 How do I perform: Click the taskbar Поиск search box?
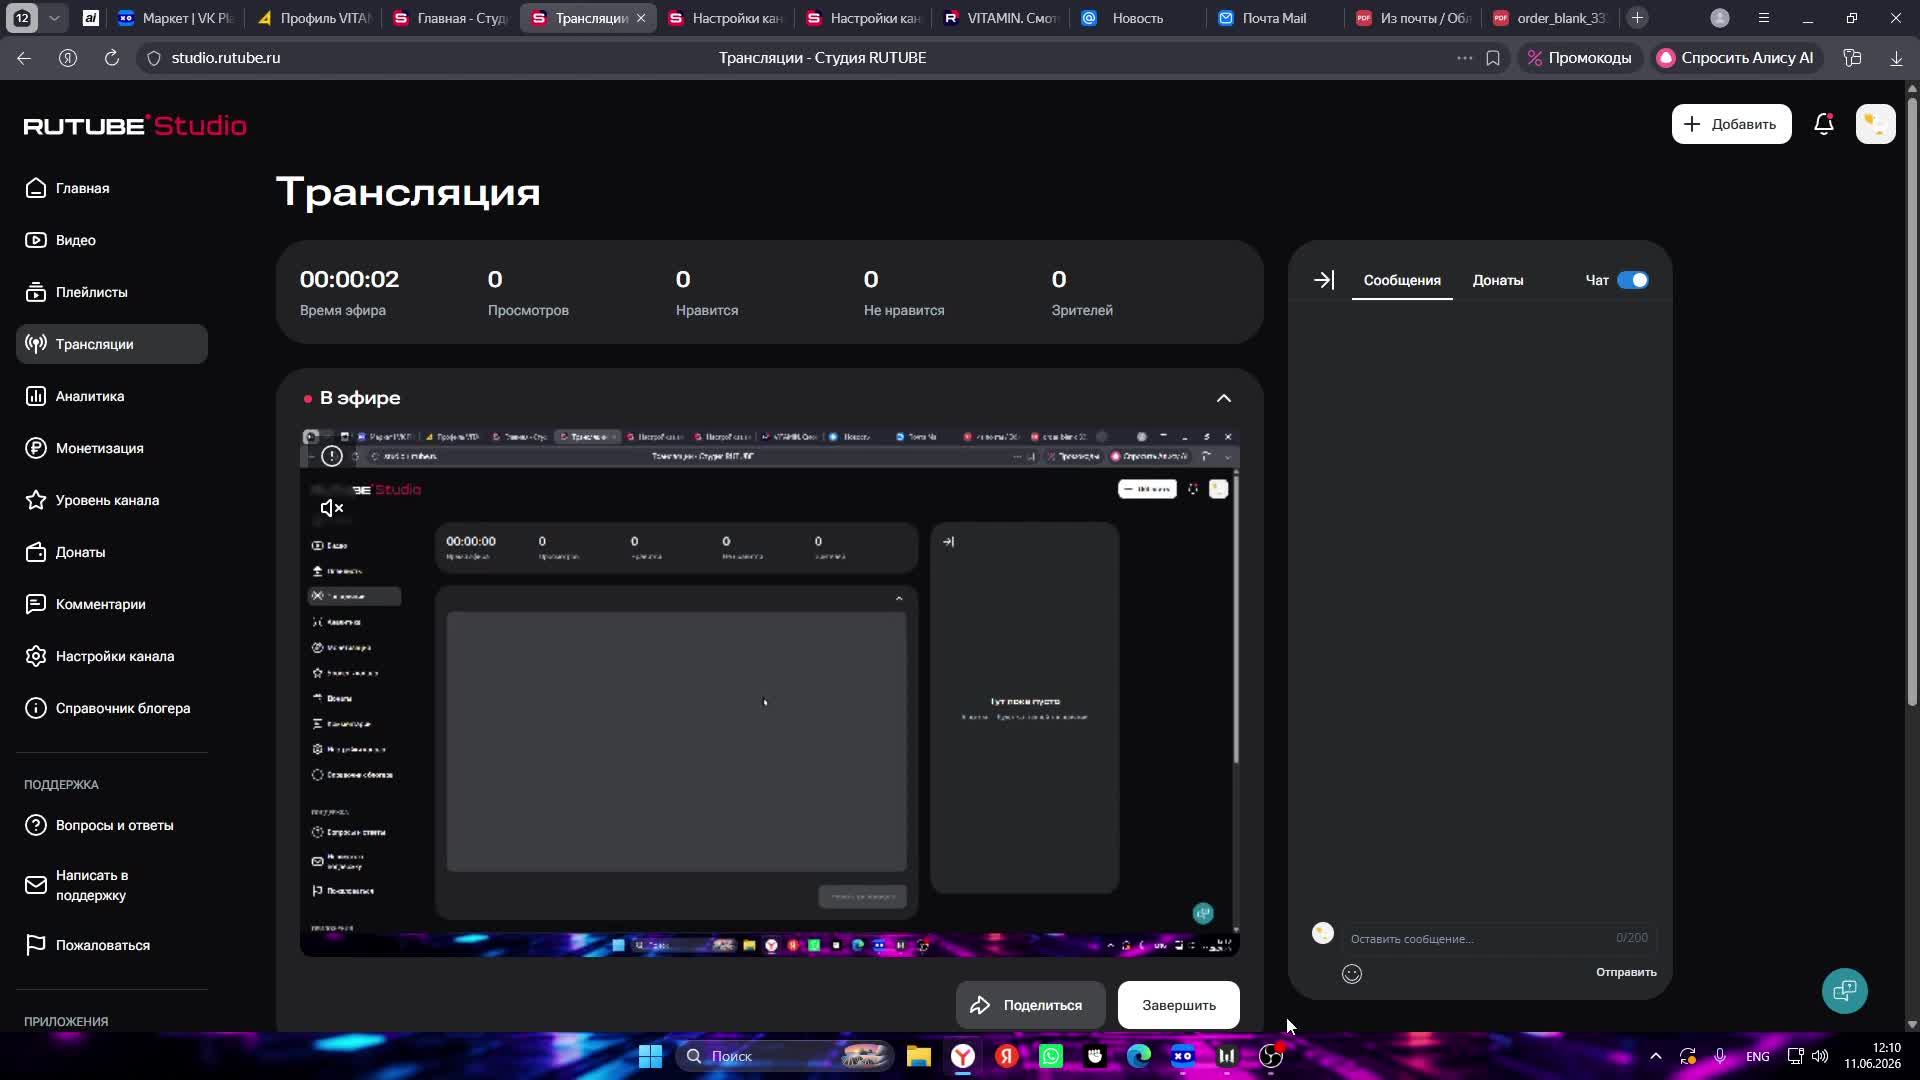coord(784,1056)
